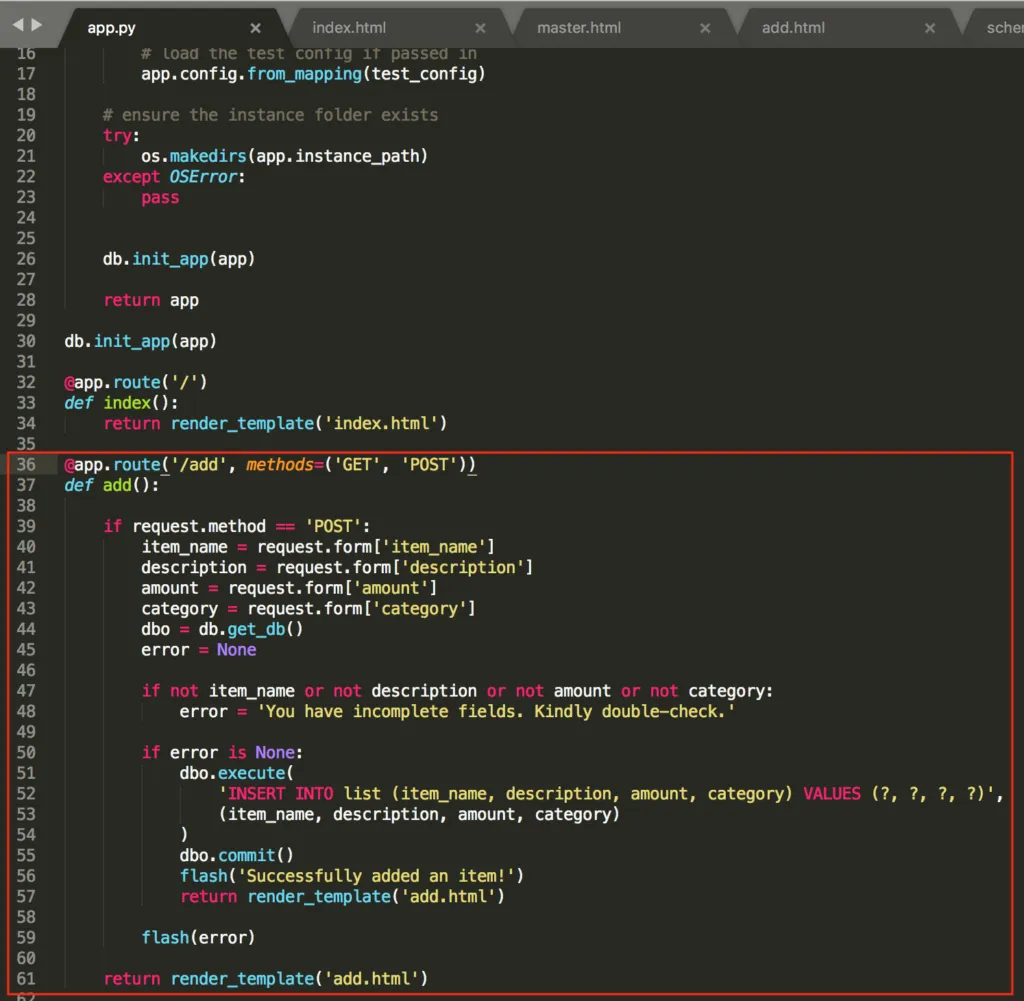The width and height of the screenshot is (1024, 1001).
Task: Close the add.html tab
Action: click(930, 28)
